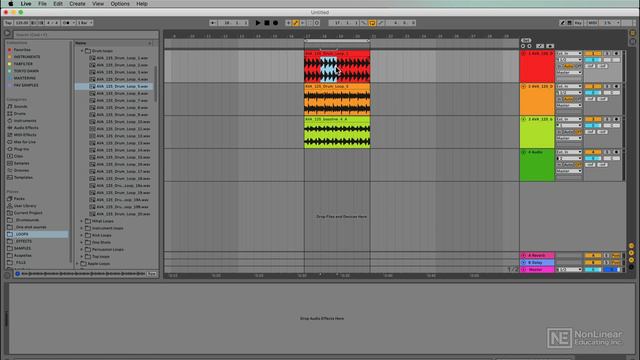Arm the Arrangement Record button
The height and width of the screenshot is (360, 640).
point(276,23)
